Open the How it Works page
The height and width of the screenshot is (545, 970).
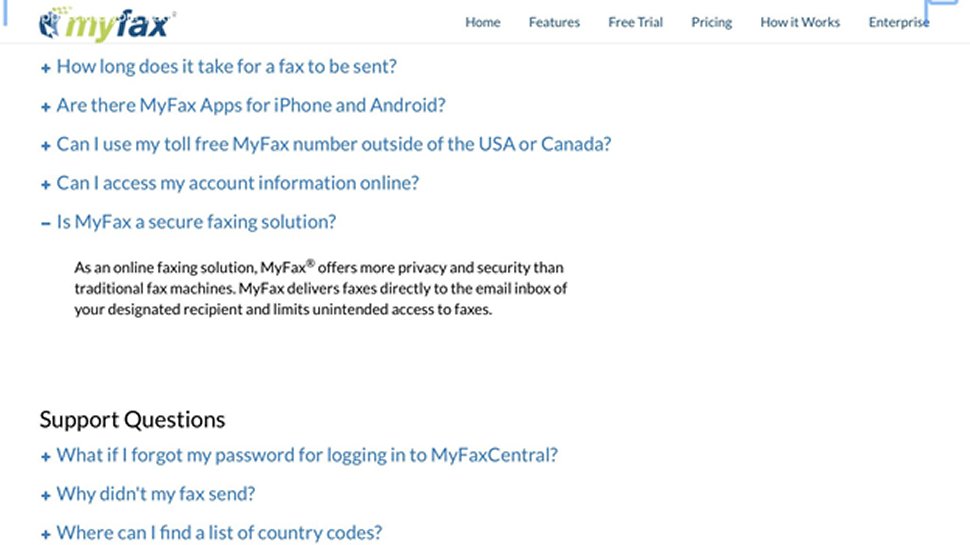click(x=800, y=22)
